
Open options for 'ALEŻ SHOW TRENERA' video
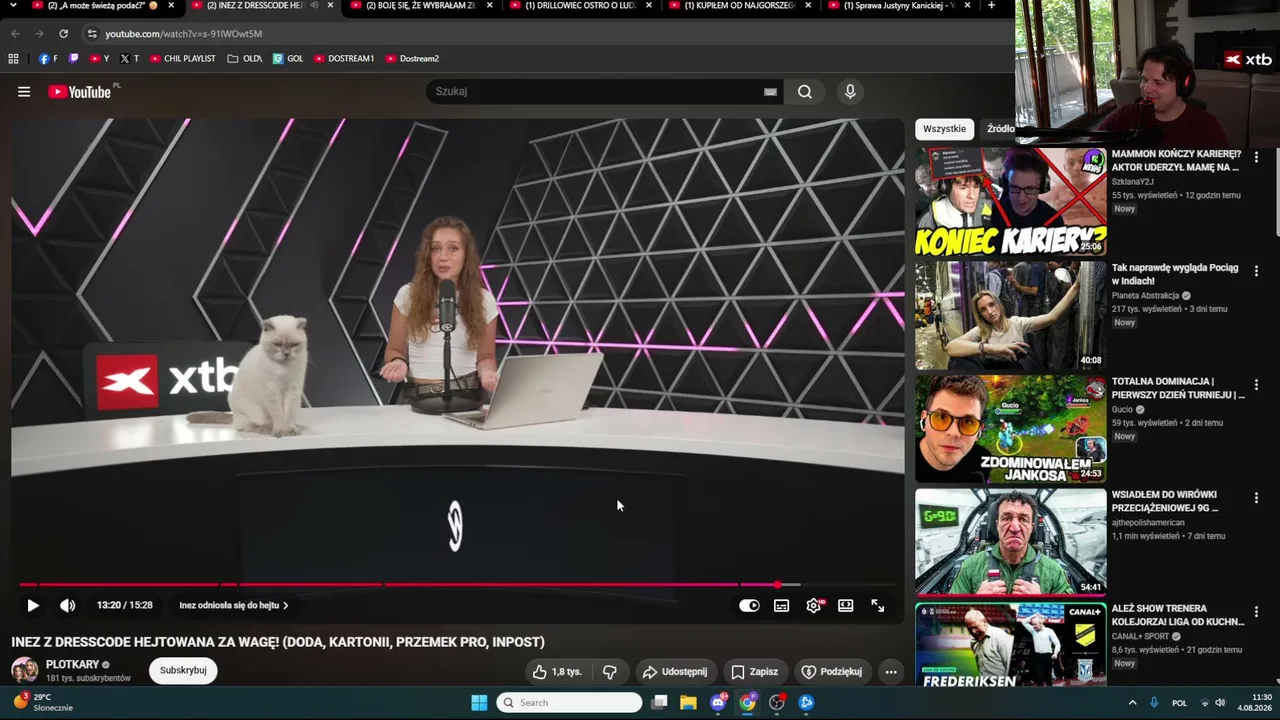[1256, 612]
